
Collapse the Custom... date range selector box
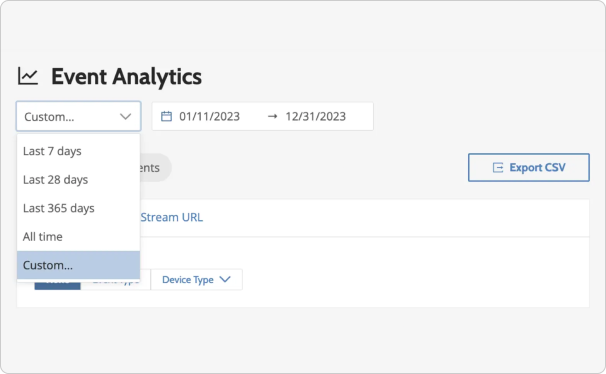(x=78, y=116)
